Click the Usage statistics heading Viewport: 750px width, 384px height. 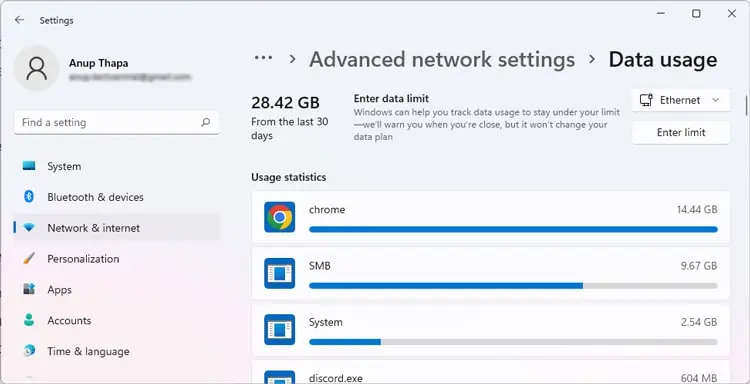tap(288, 177)
